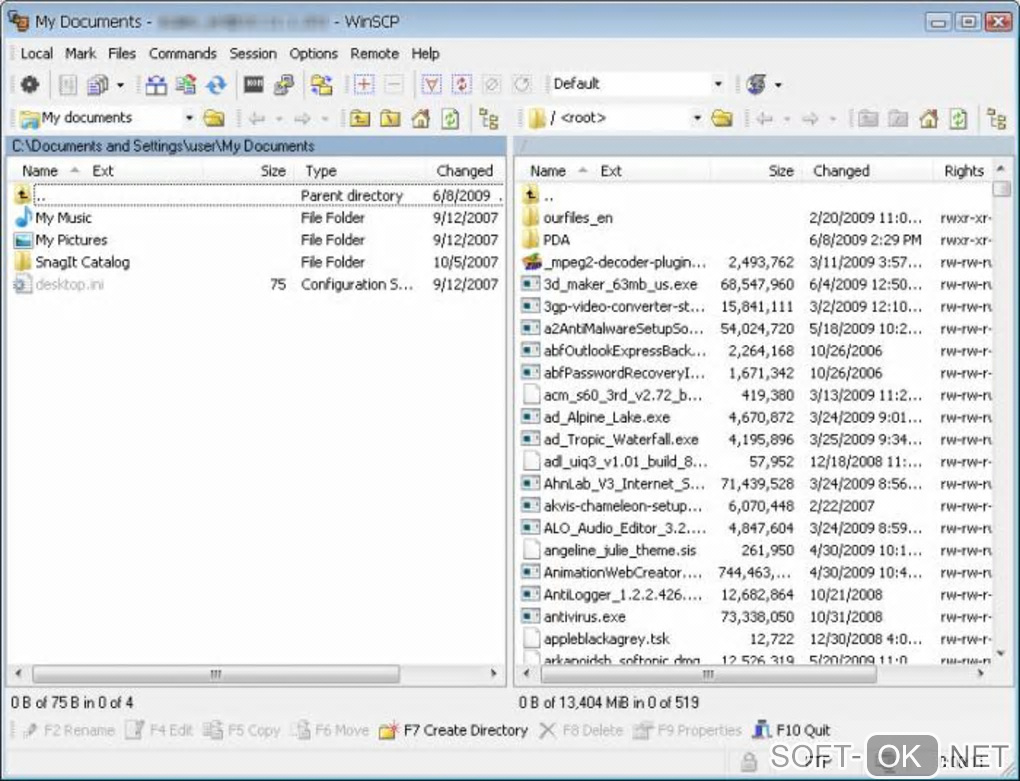
Task: Click Unselect Files minus icon
Action: click(x=394, y=85)
